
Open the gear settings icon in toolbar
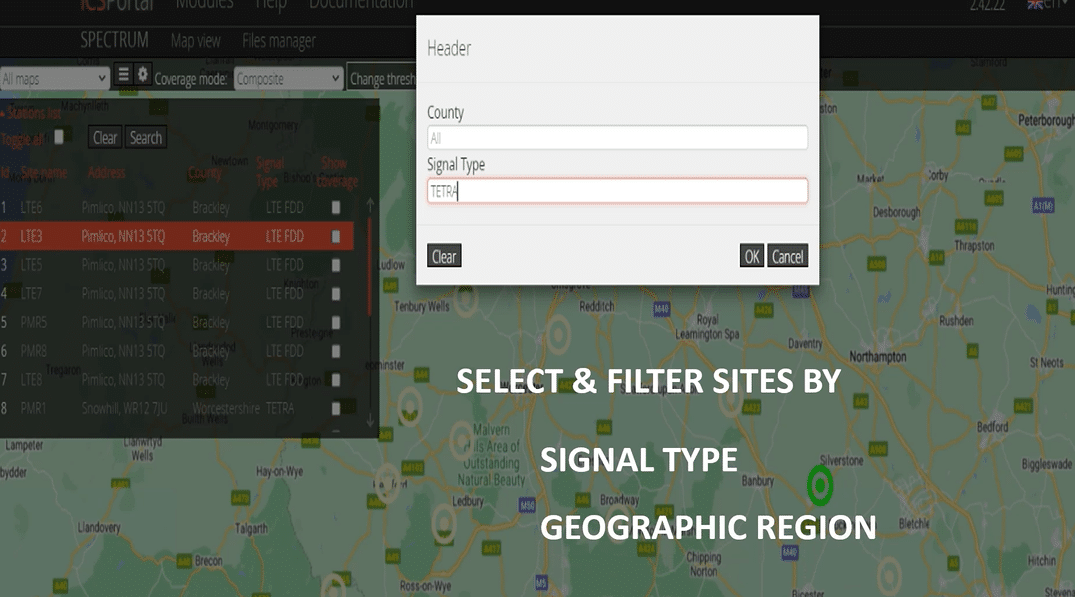[x=143, y=75]
